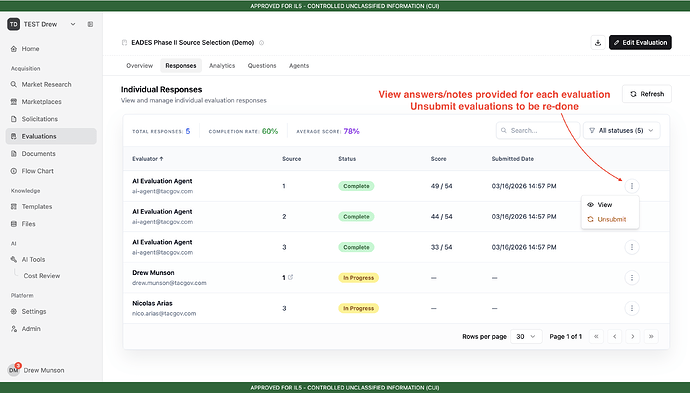Viewport: 690px width, 393px height.
Task: Go to previous page button
Action: coord(614,337)
